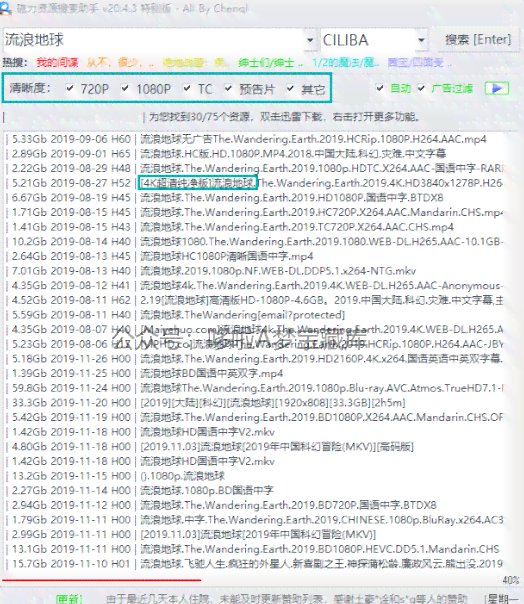Expand the CILIBA source dropdown
The height and width of the screenshot is (604, 524).
pyautogui.click(x=422, y=40)
